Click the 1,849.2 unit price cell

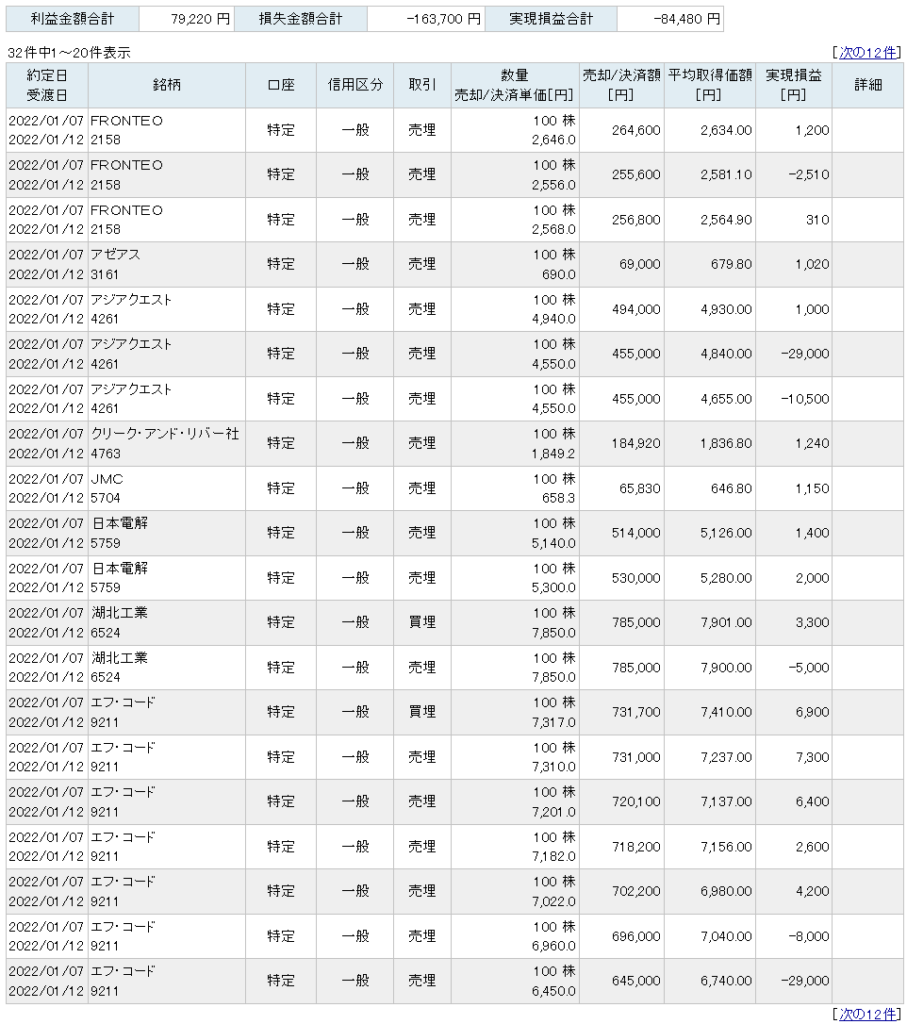[x=553, y=453]
